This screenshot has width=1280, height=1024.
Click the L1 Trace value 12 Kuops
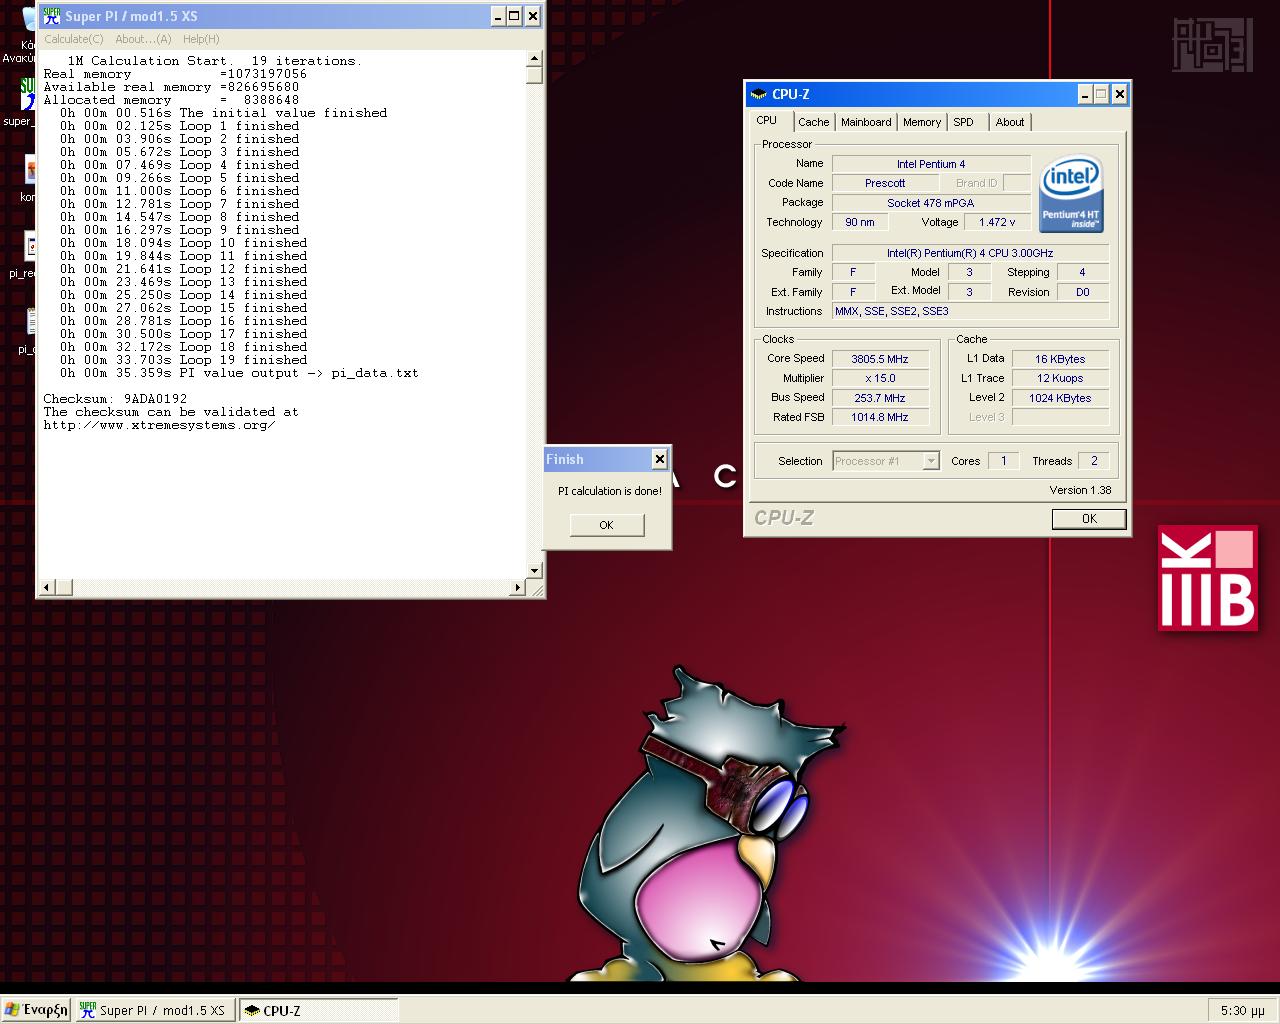pos(1060,378)
